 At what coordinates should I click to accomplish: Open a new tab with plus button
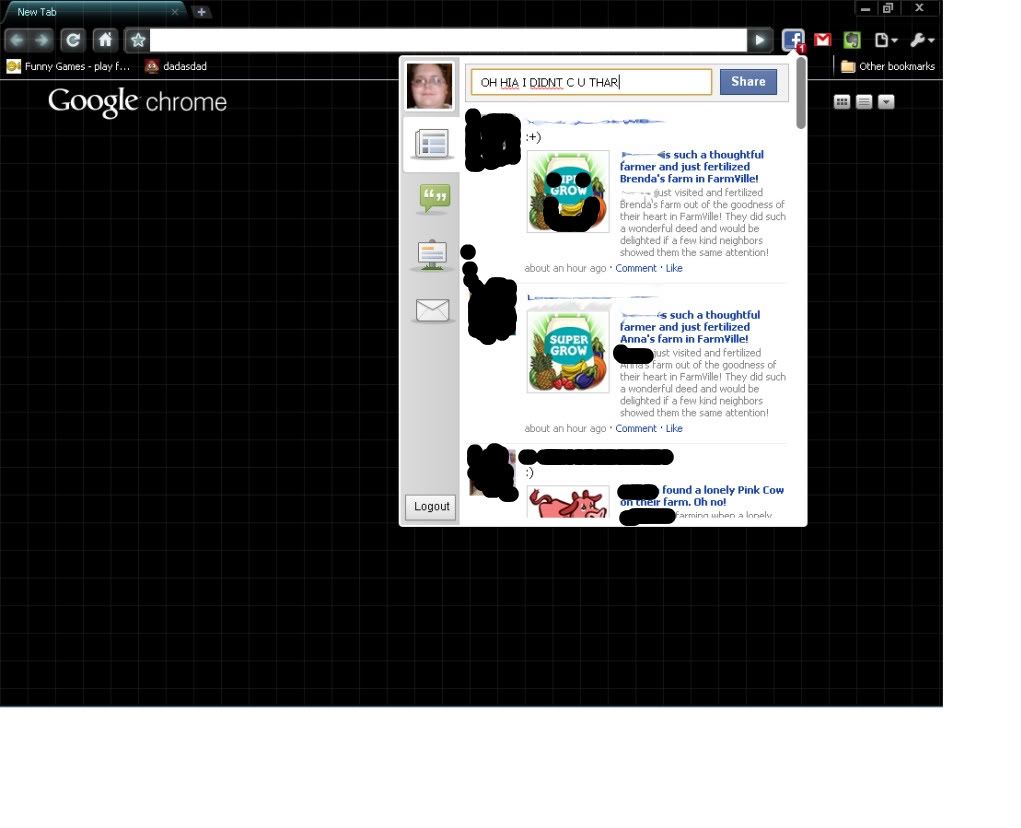click(x=201, y=12)
